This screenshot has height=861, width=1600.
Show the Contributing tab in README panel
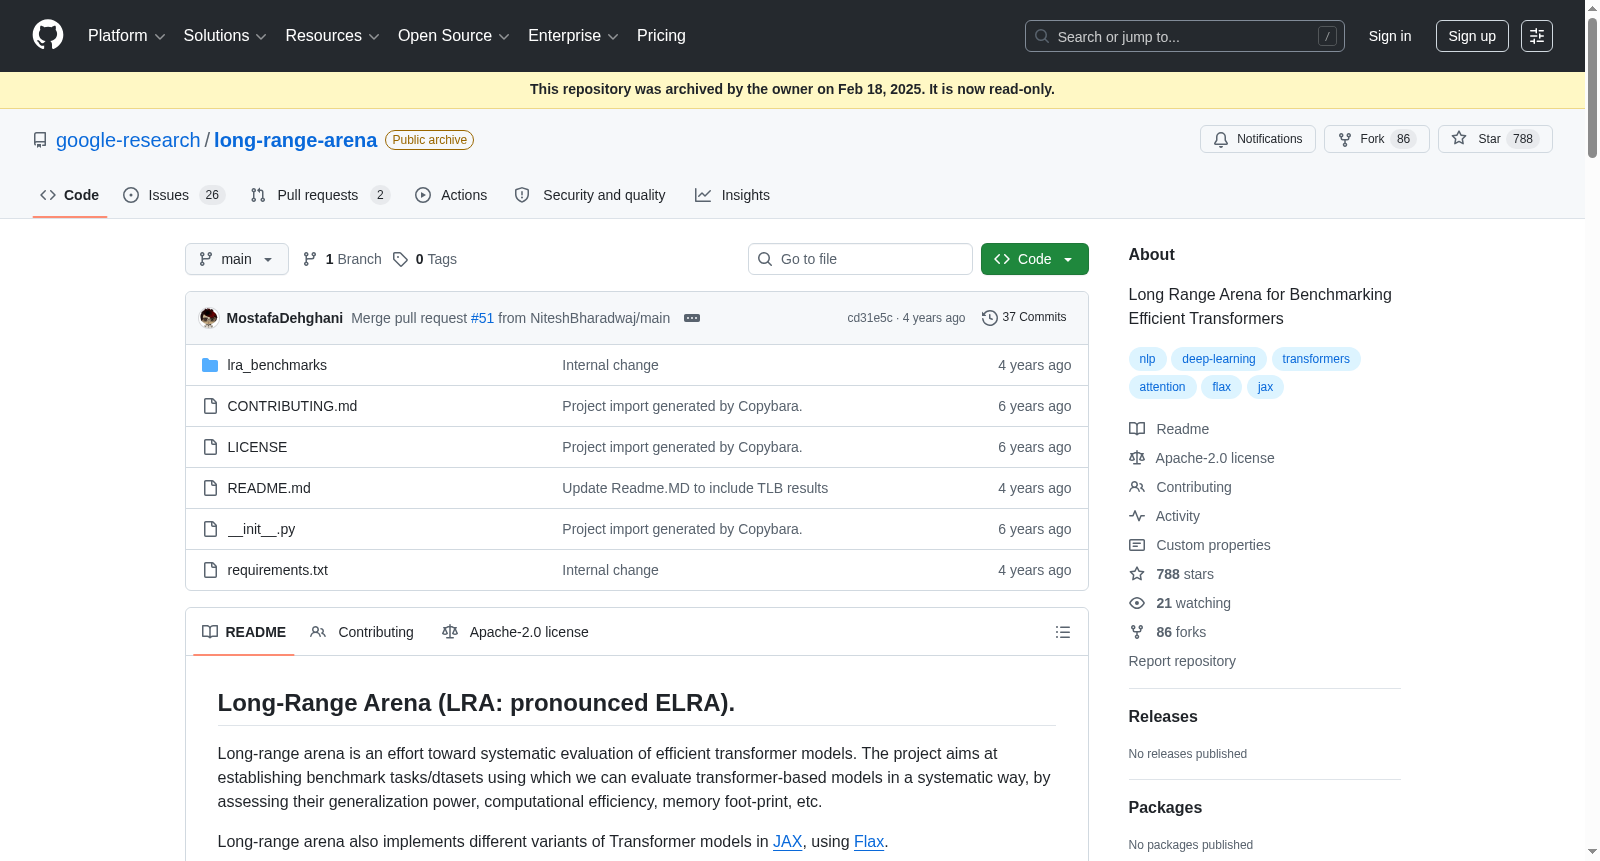pos(362,632)
